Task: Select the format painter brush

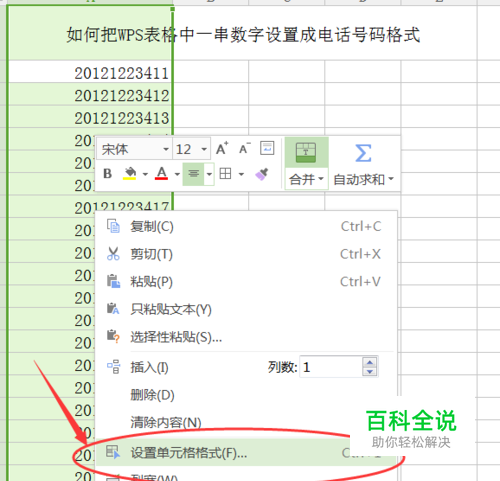Action: pos(261,174)
